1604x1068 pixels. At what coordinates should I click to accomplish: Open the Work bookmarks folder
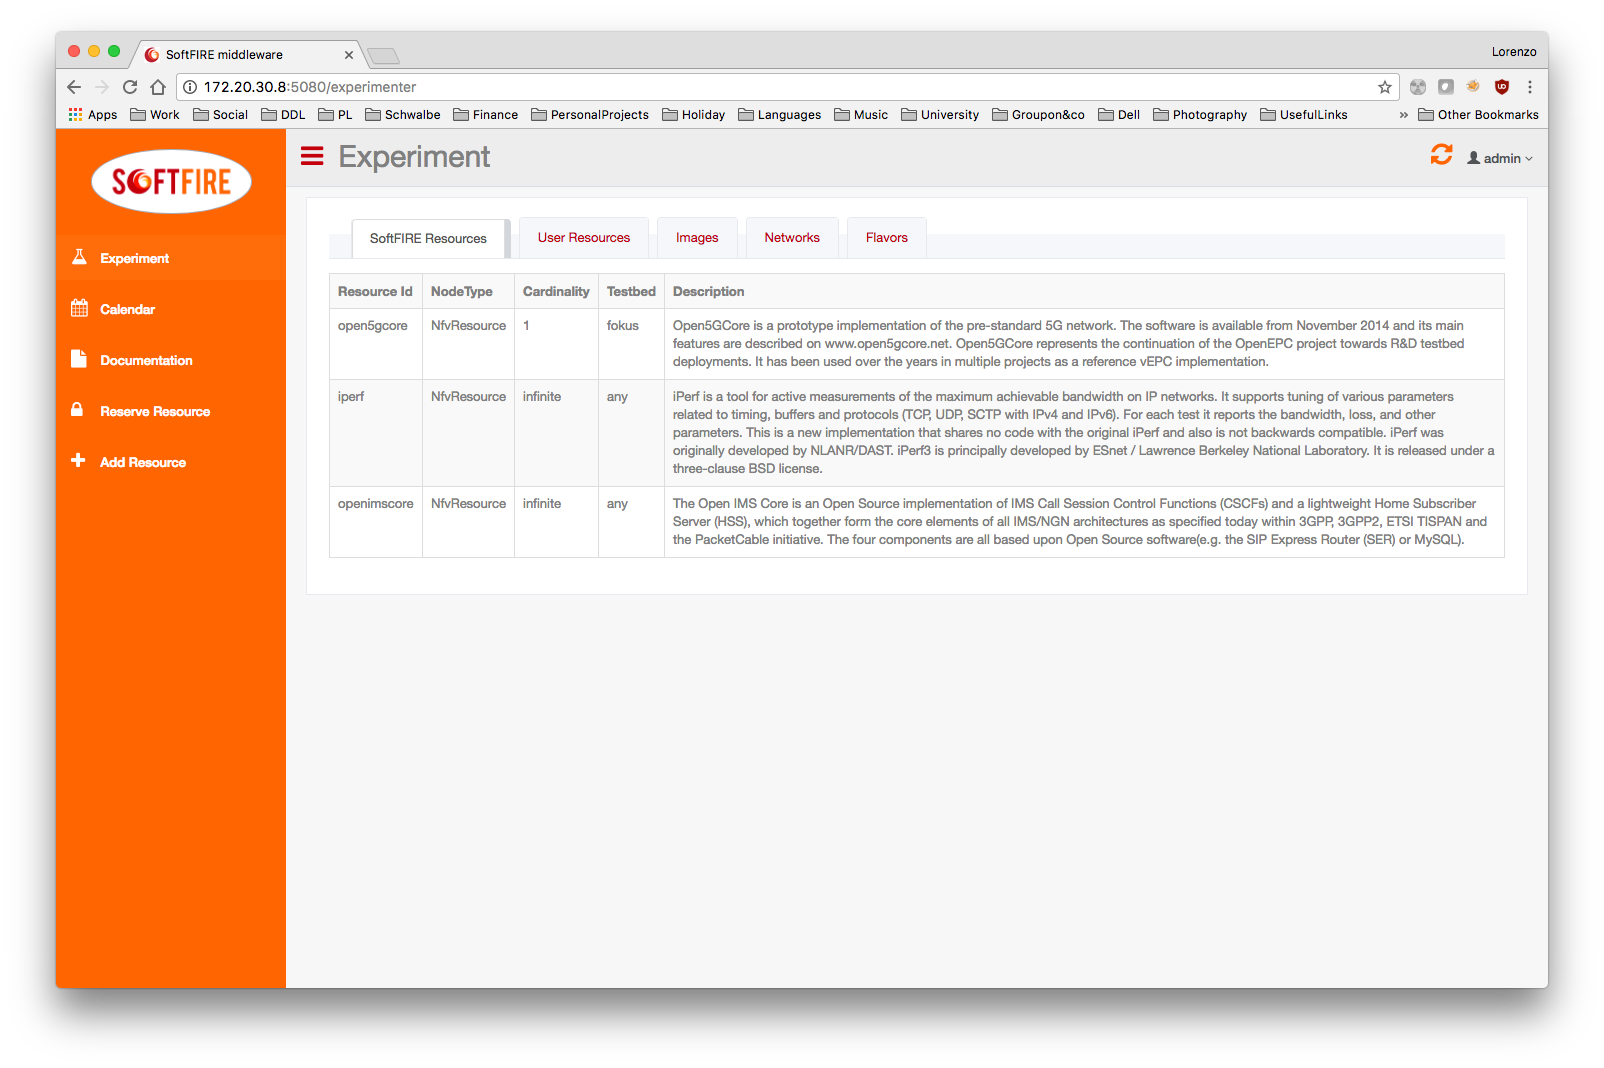155,115
